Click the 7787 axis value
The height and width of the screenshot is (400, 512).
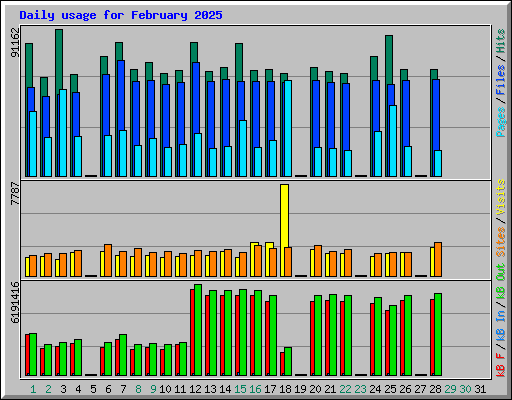click(15, 194)
